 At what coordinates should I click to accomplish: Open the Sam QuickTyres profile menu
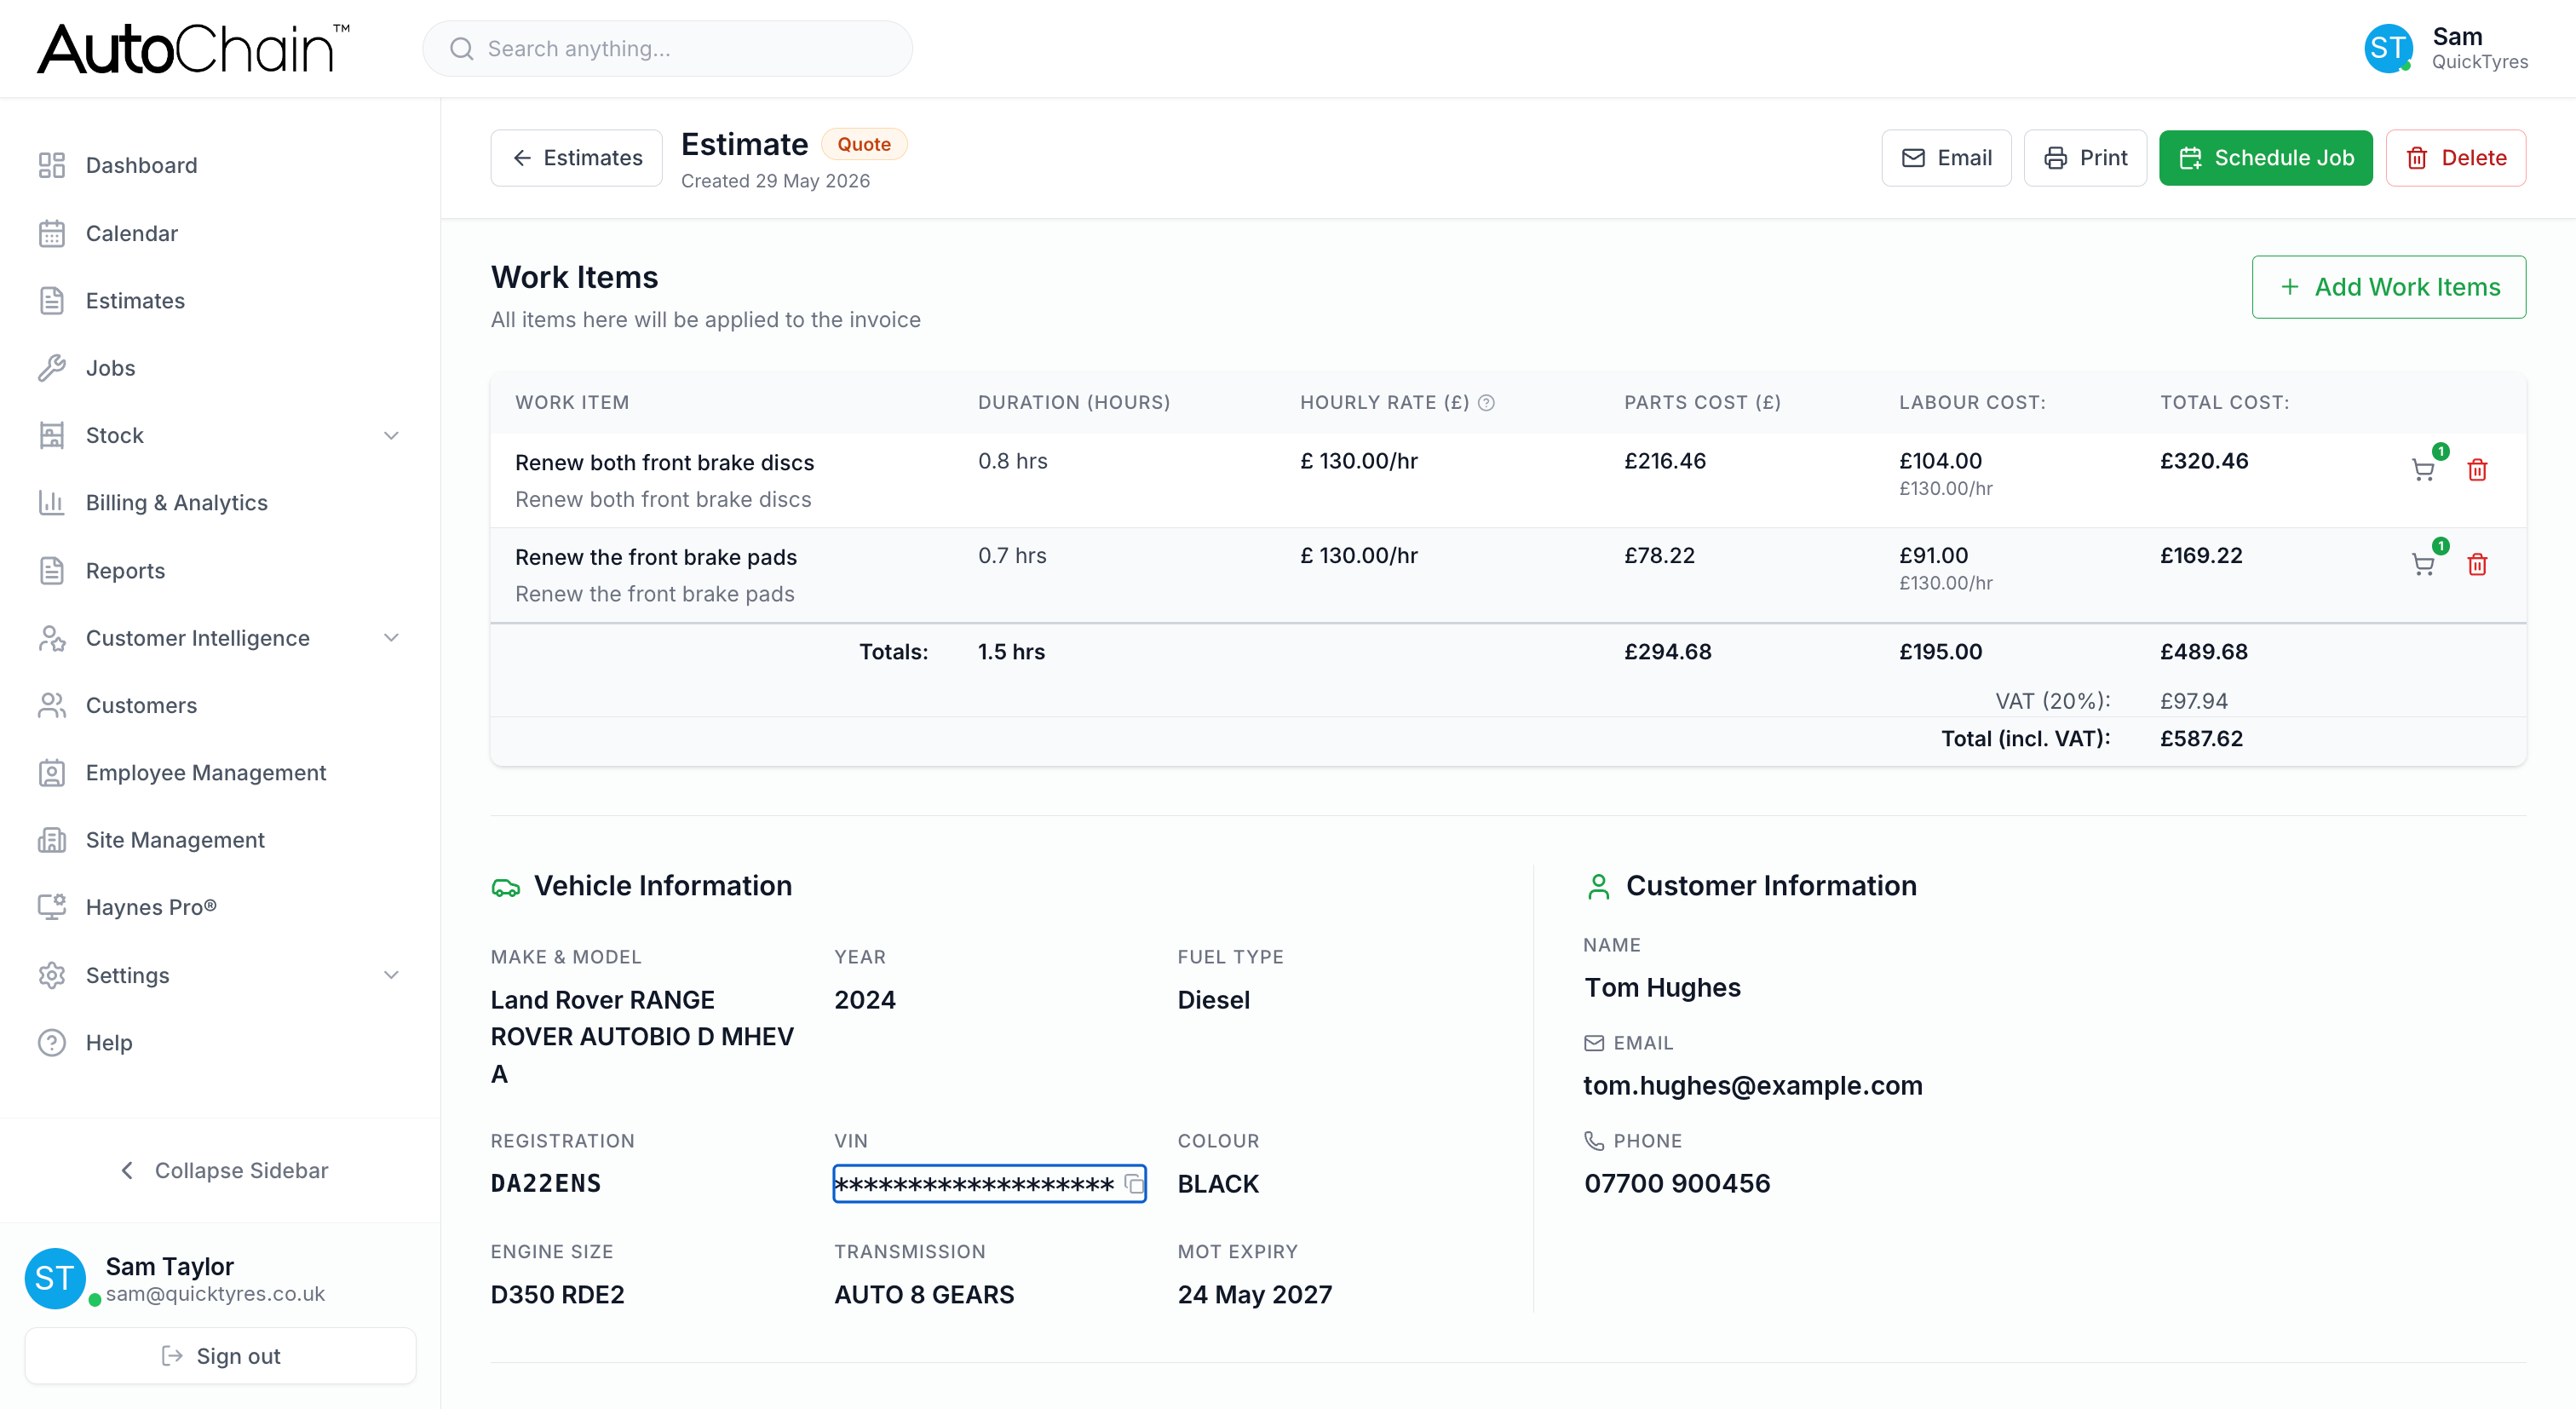2446,48
